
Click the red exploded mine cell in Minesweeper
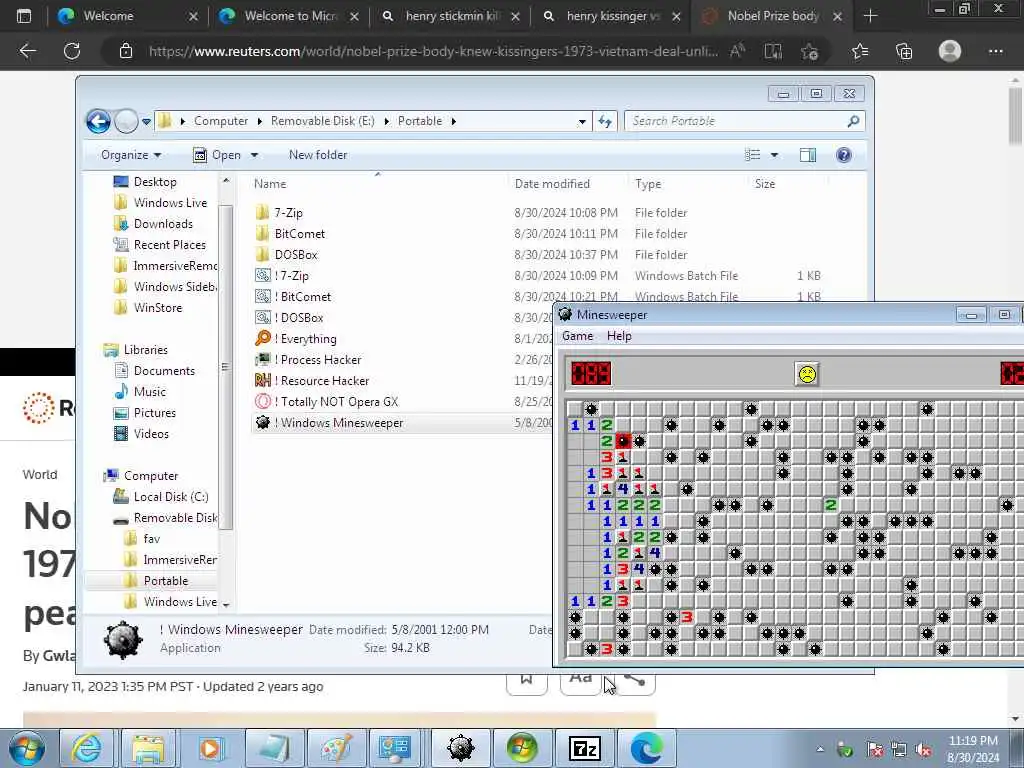point(623,441)
